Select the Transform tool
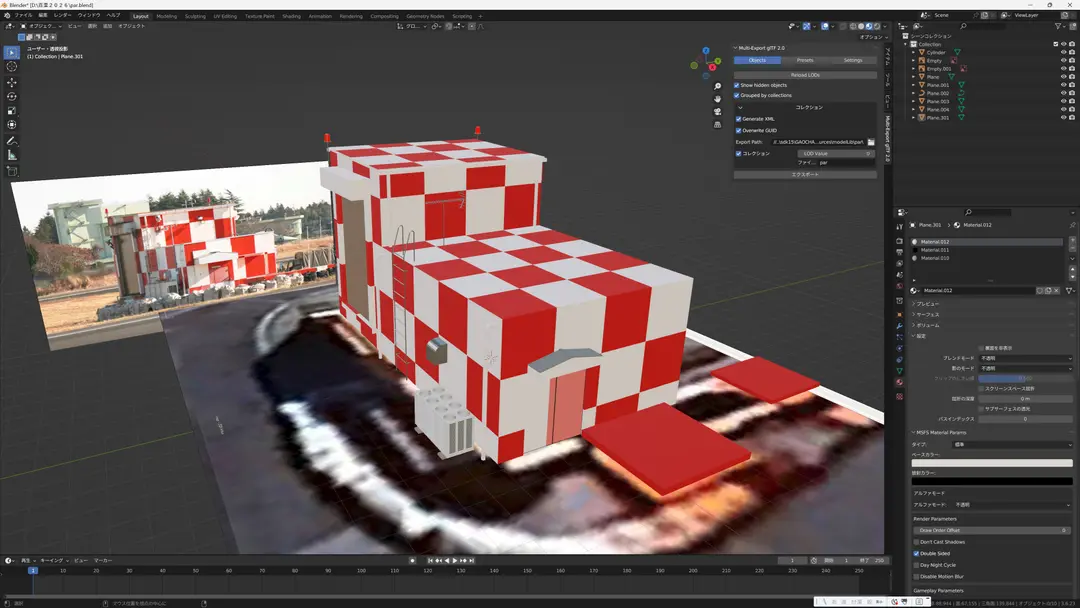The height and width of the screenshot is (608, 1080). [12, 125]
